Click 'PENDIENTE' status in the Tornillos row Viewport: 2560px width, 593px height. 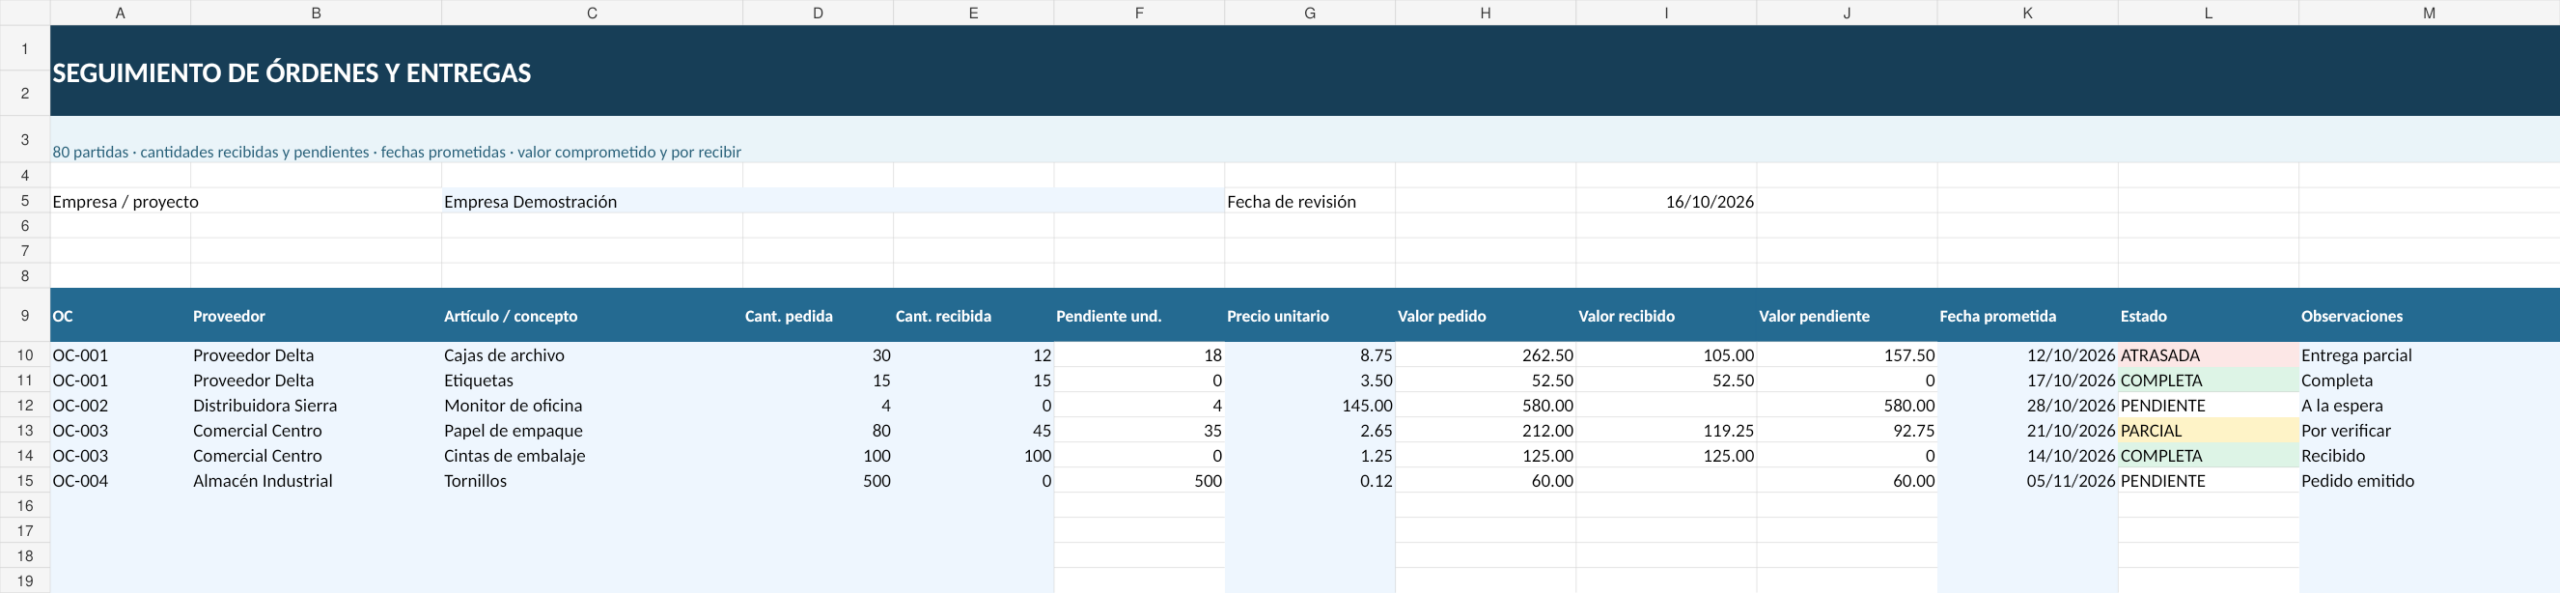pyautogui.click(x=2208, y=481)
